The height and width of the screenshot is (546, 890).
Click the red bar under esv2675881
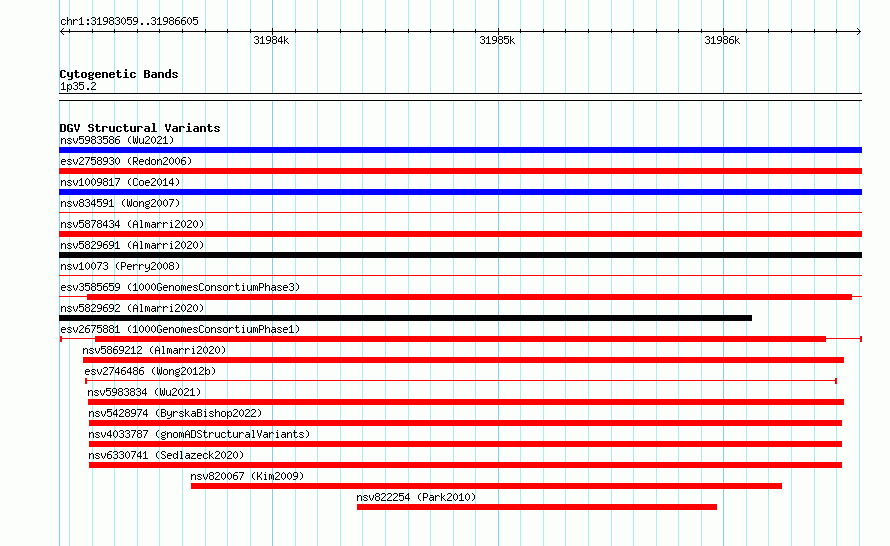pyautogui.click(x=460, y=339)
